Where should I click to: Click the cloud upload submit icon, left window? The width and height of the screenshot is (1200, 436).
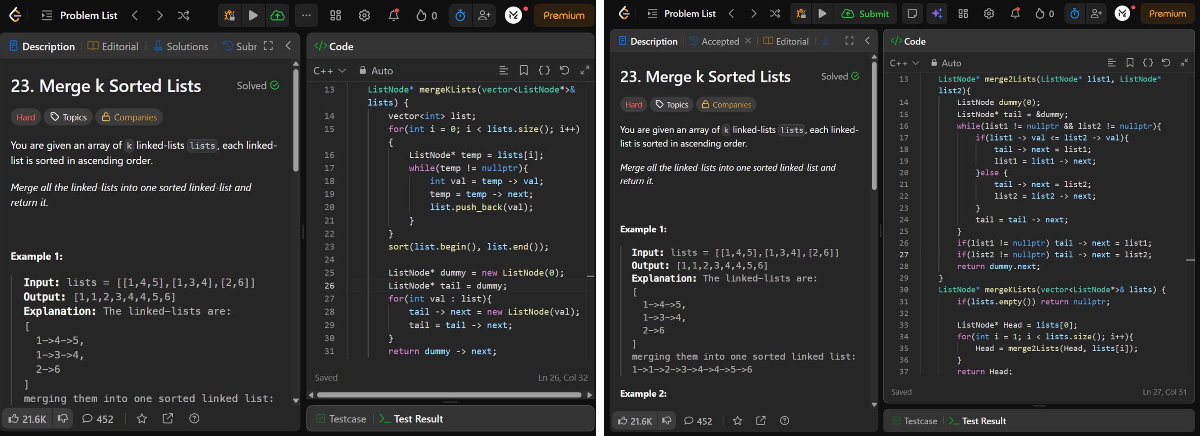[x=276, y=15]
